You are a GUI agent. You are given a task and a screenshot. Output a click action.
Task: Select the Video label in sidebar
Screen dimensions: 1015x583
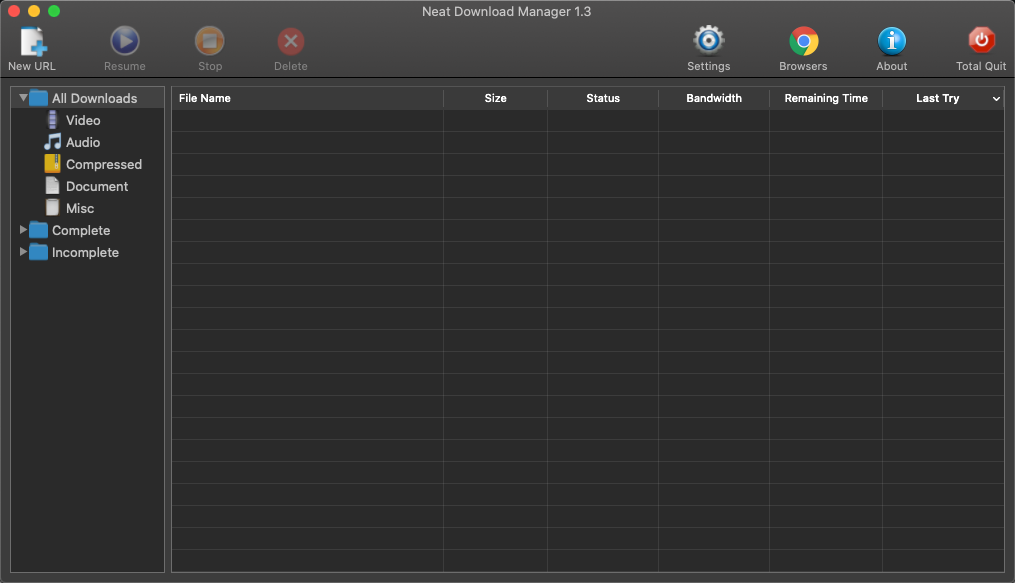click(83, 120)
